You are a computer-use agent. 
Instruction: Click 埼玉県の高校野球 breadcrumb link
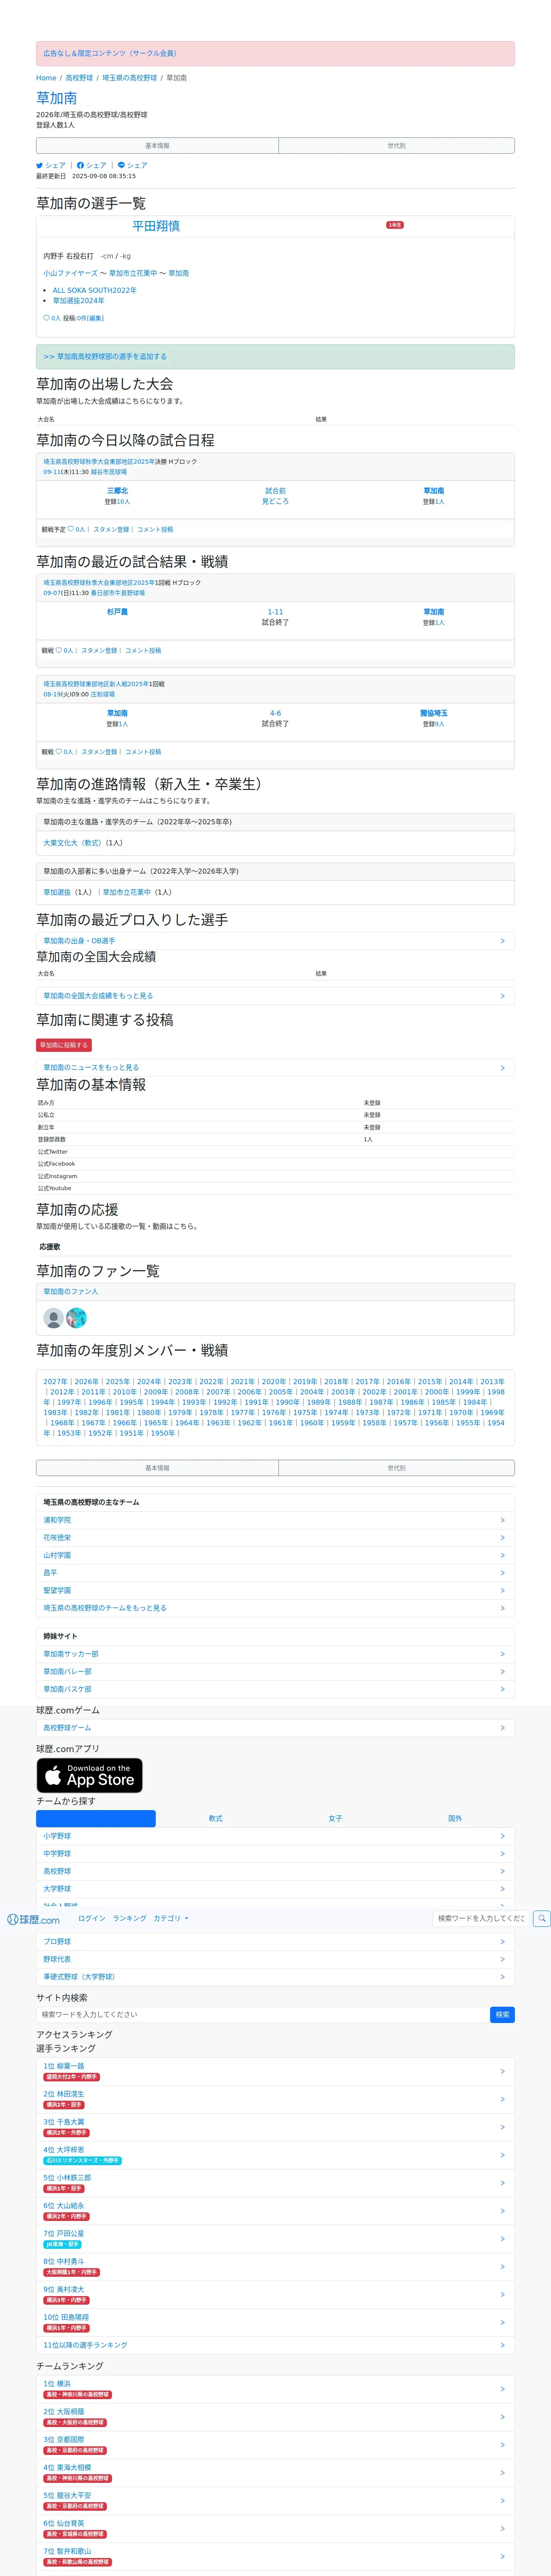[x=129, y=78]
